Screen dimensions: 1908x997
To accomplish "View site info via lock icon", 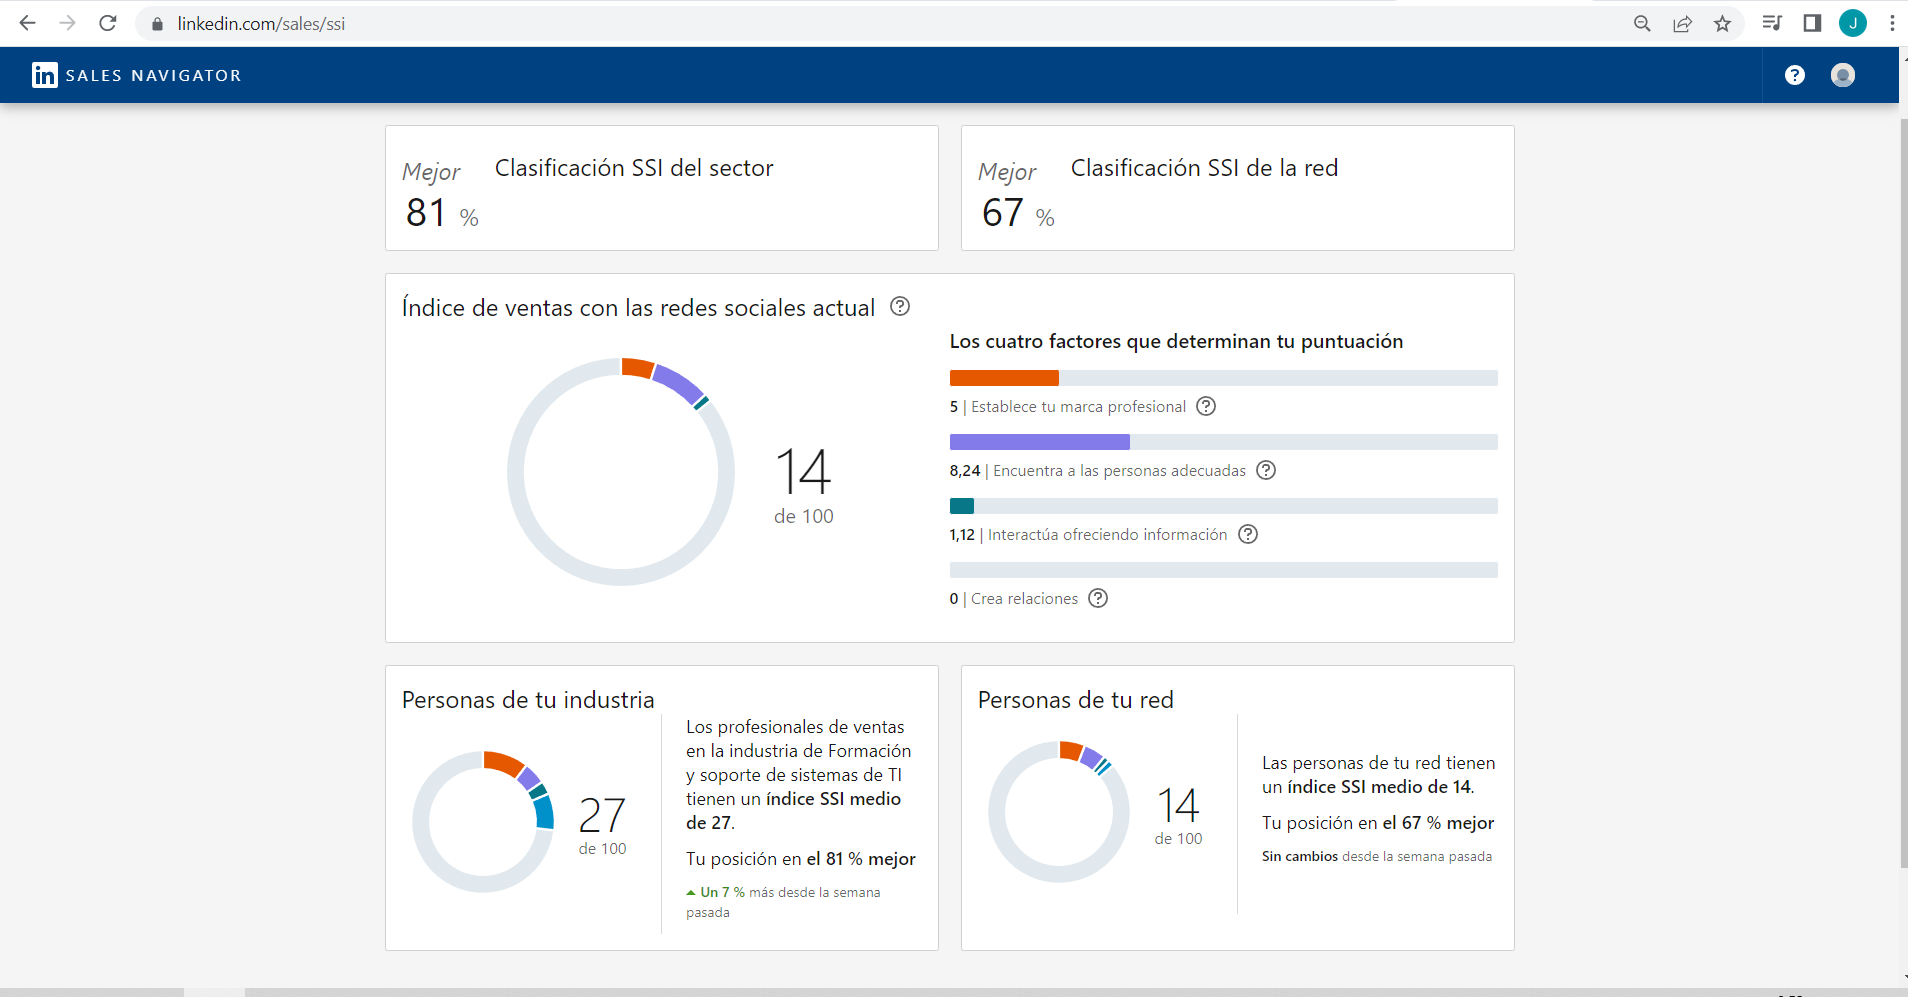I will (x=157, y=24).
